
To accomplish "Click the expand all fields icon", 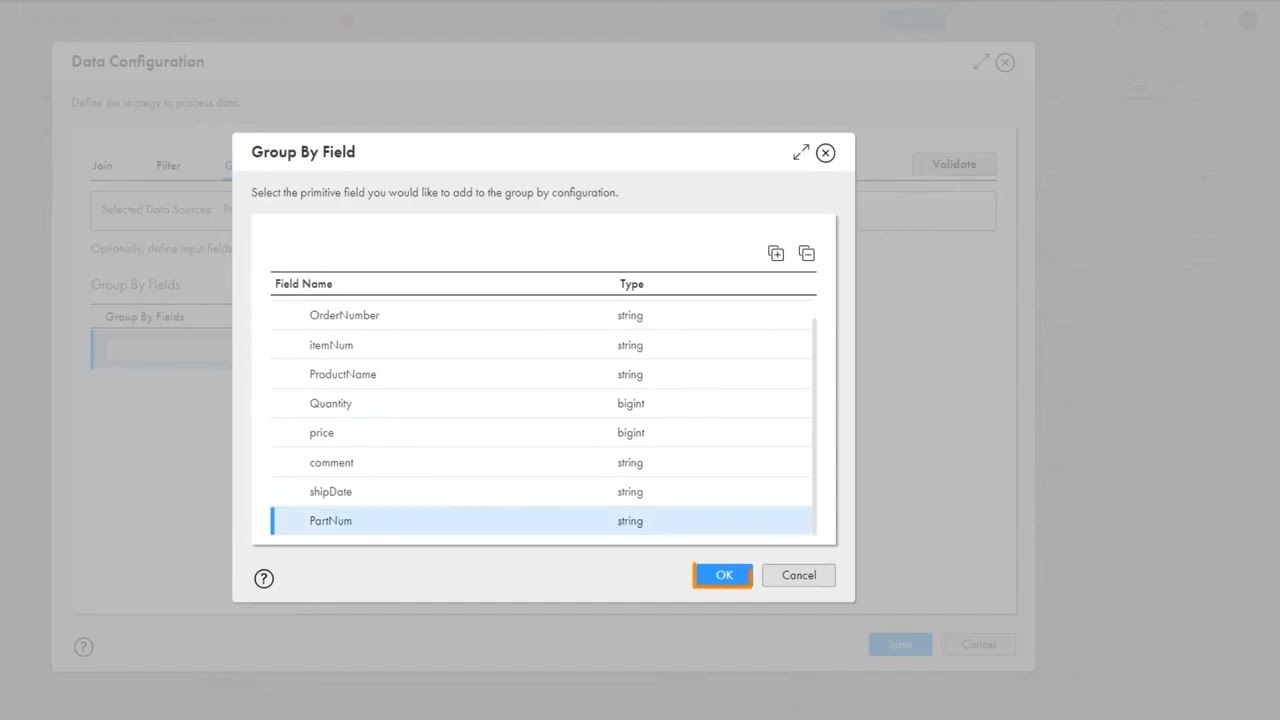I will tap(776, 253).
